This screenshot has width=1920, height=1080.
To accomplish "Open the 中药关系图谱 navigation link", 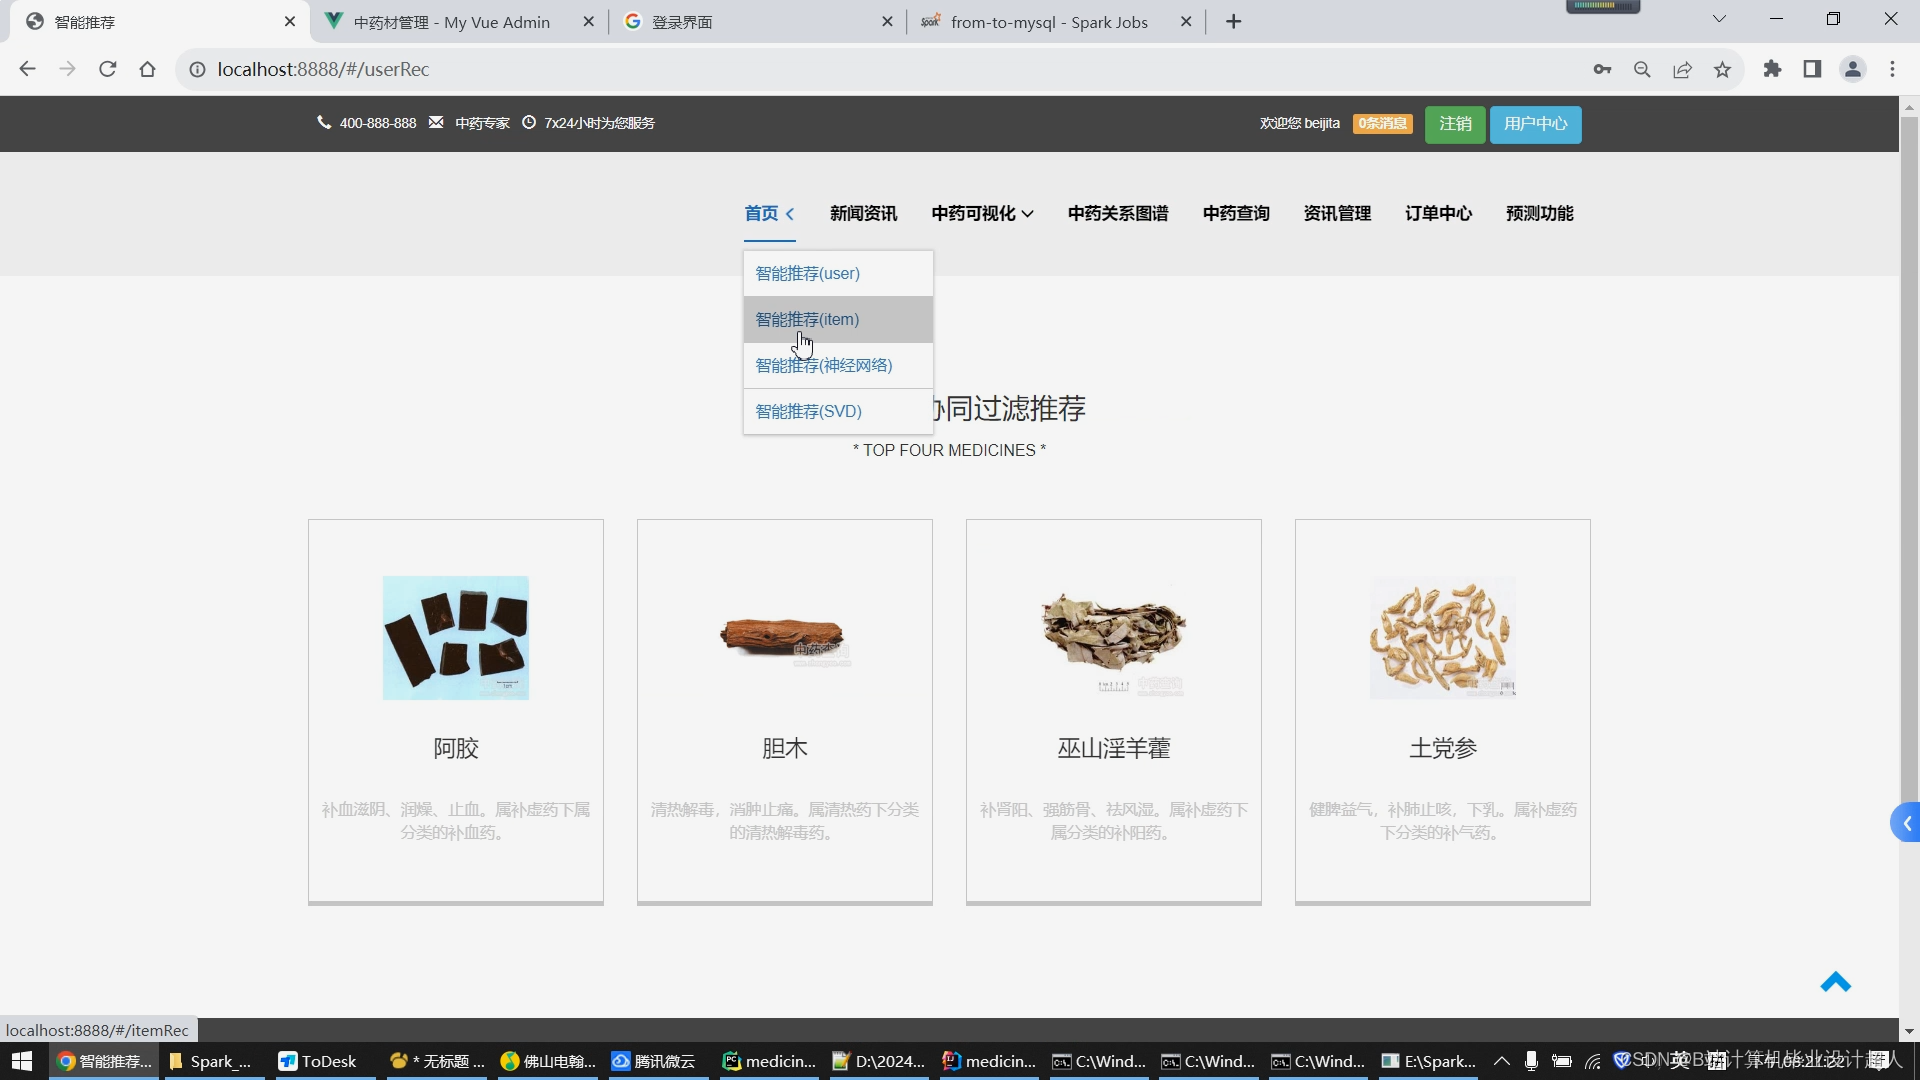I will click(1117, 213).
